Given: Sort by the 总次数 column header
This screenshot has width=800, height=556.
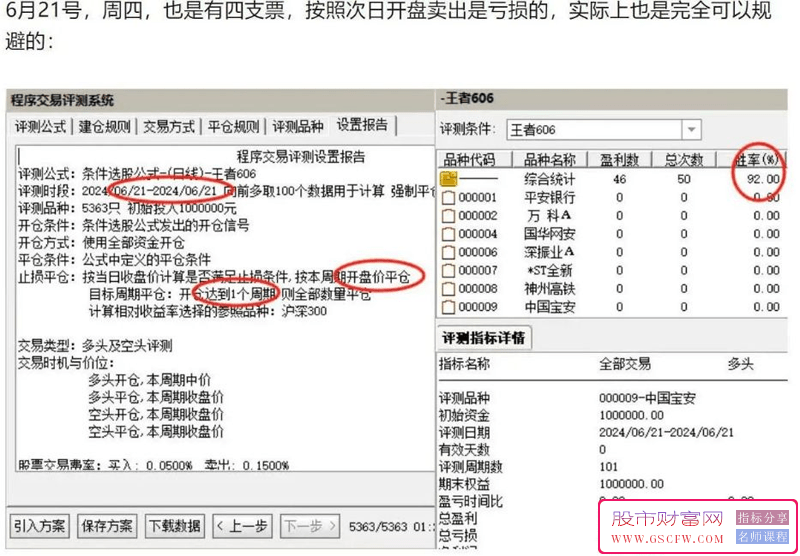Looking at the screenshot, I should coord(684,159).
